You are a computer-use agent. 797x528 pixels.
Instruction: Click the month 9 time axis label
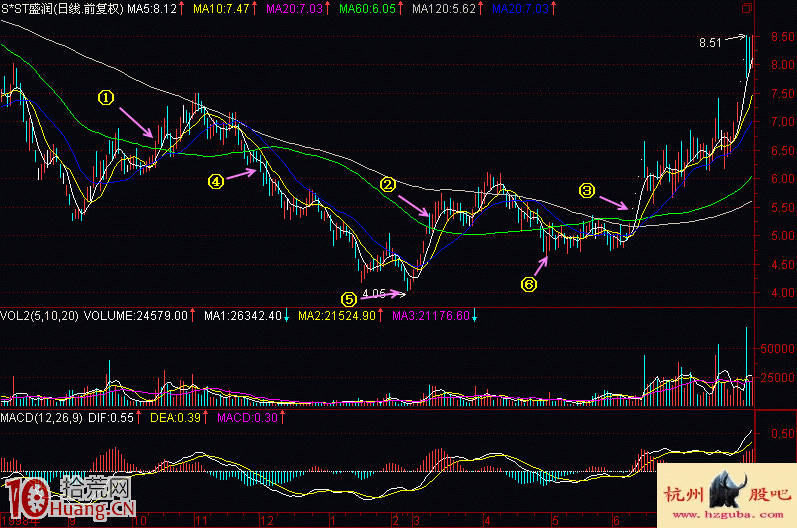[73, 521]
